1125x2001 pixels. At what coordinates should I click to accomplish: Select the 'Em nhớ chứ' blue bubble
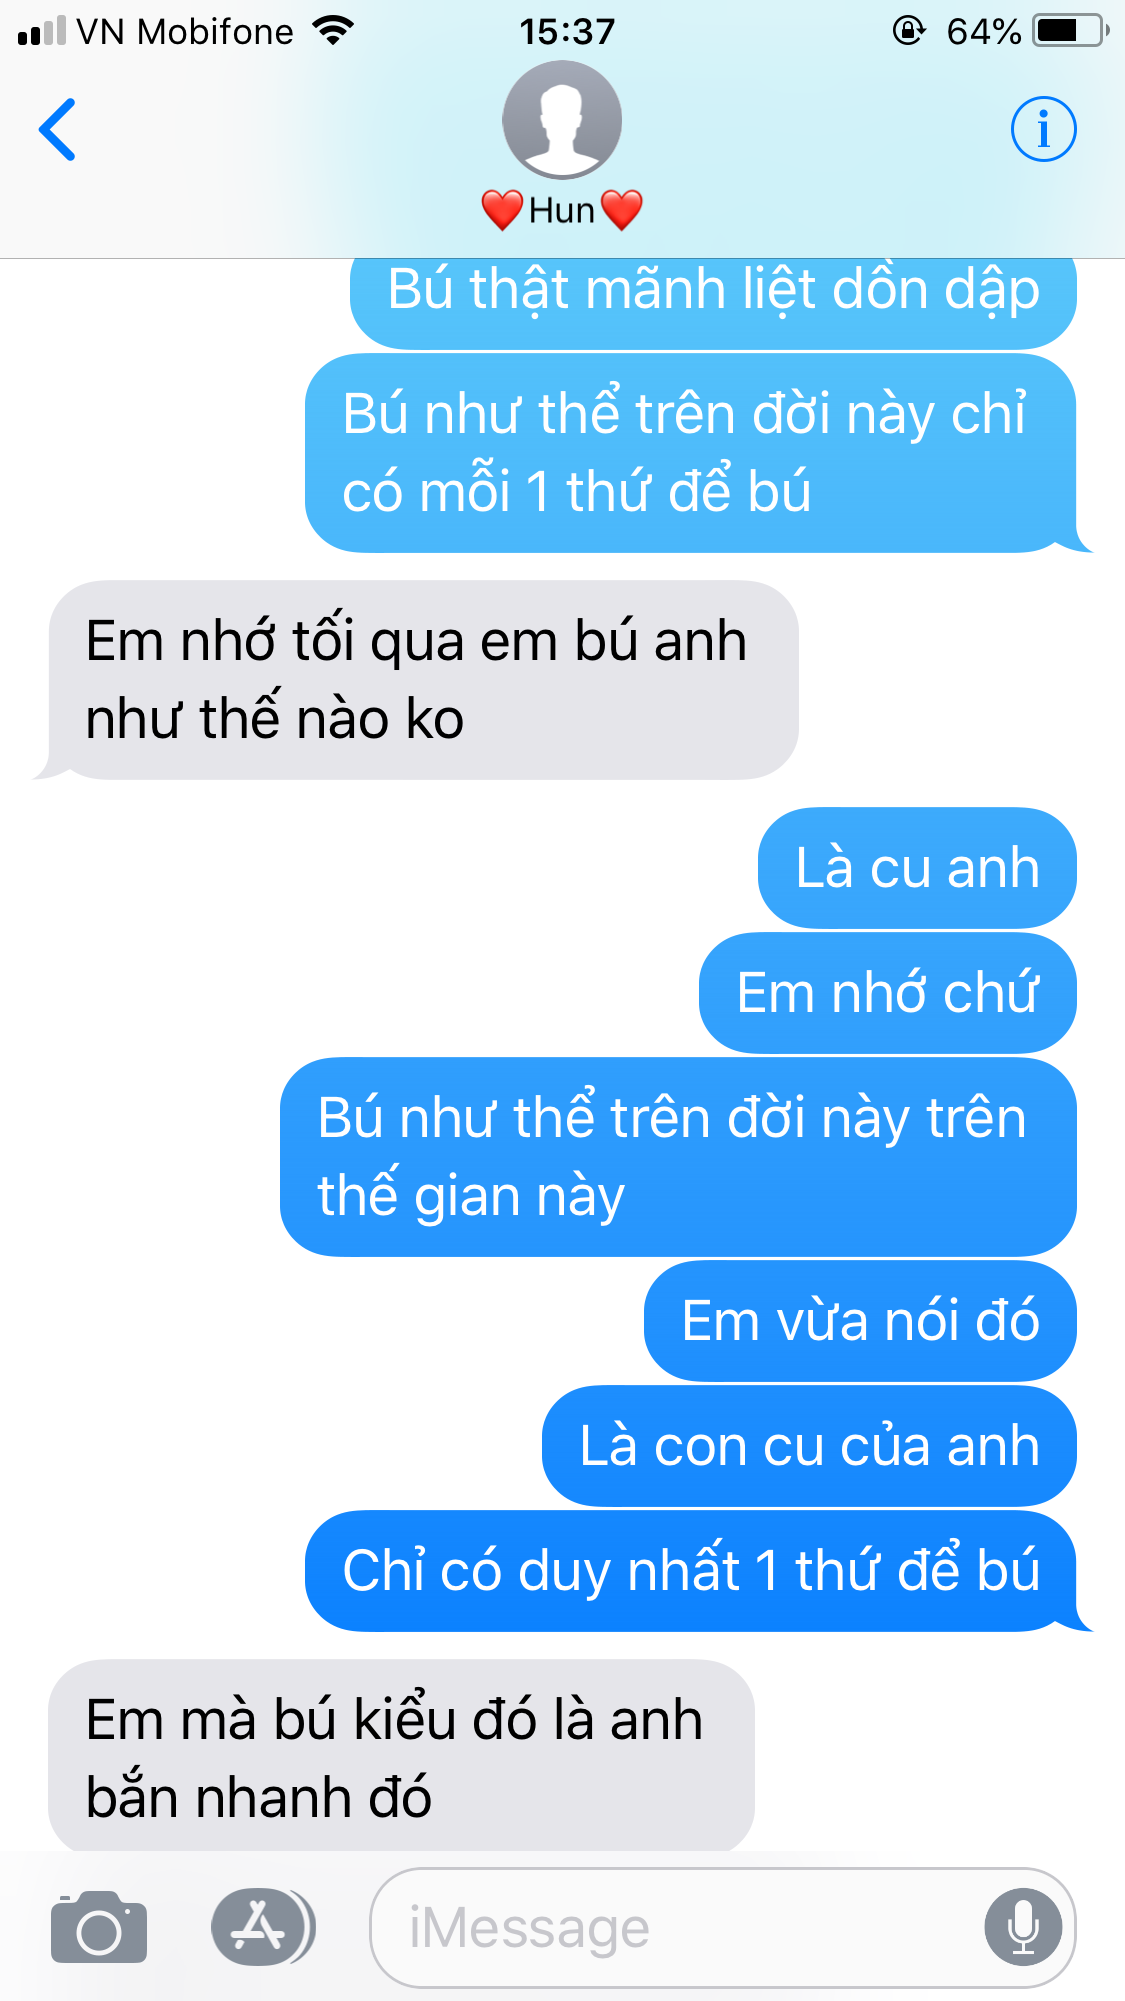pos(888,993)
